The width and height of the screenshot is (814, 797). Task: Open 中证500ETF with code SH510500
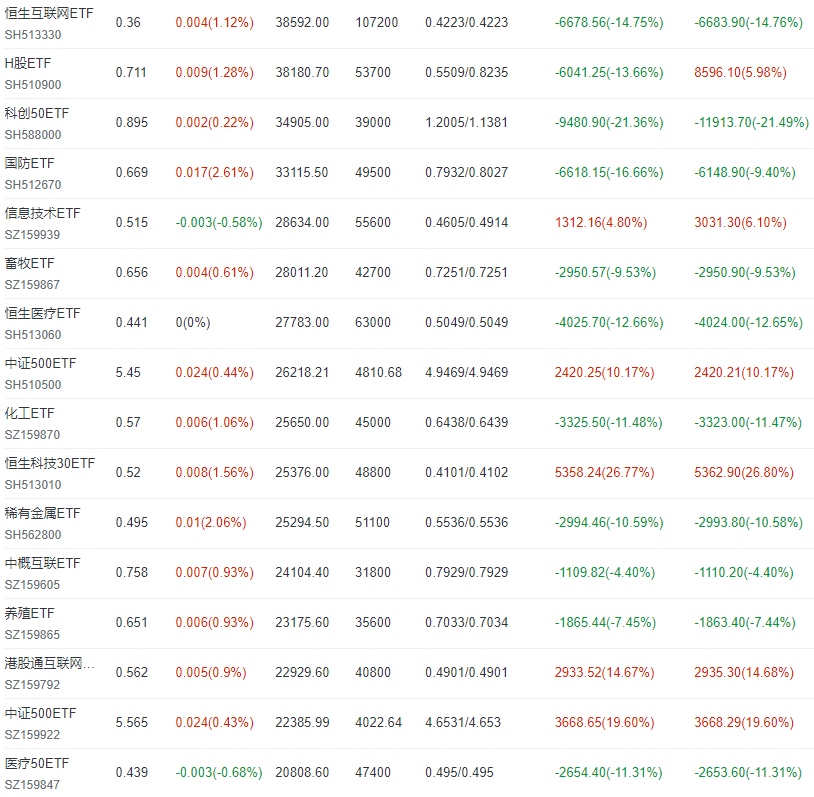(x=40, y=363)
